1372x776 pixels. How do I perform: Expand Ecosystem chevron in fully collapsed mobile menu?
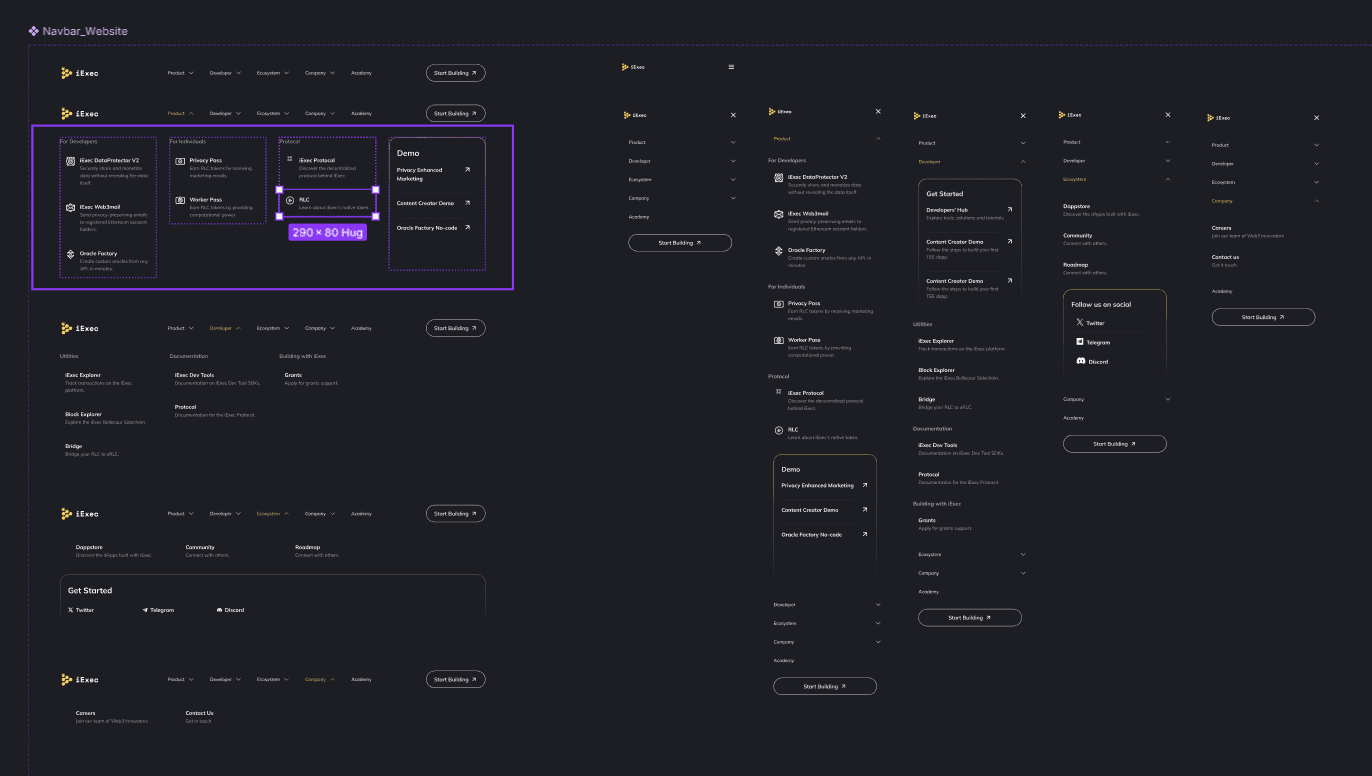(x=733, y=180)
